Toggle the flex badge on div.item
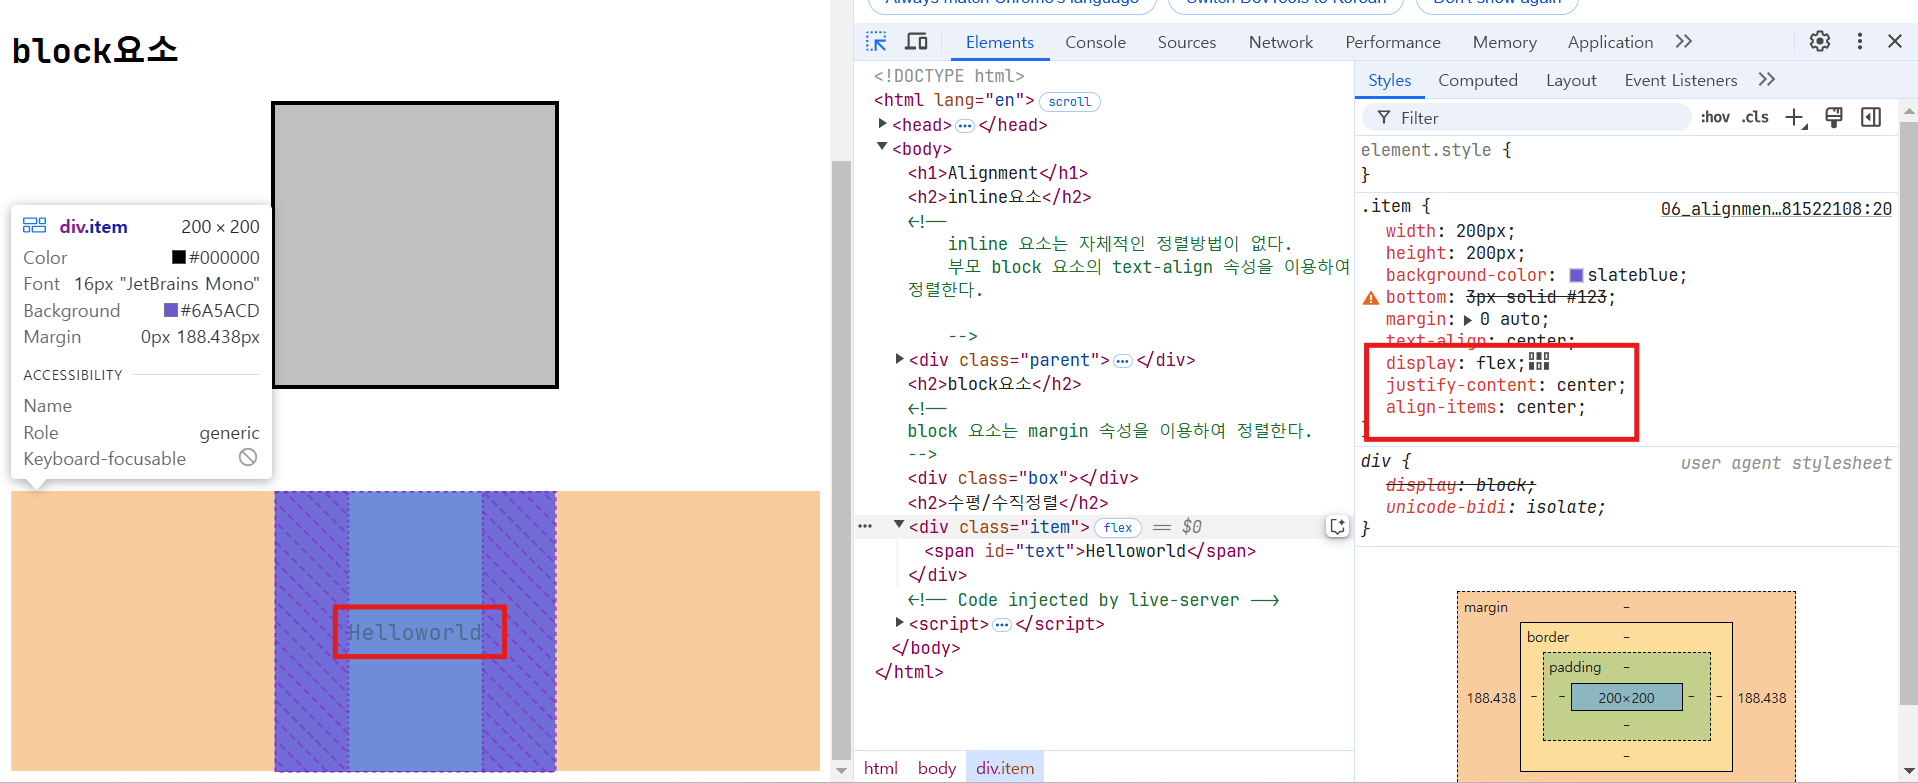 1118,527
